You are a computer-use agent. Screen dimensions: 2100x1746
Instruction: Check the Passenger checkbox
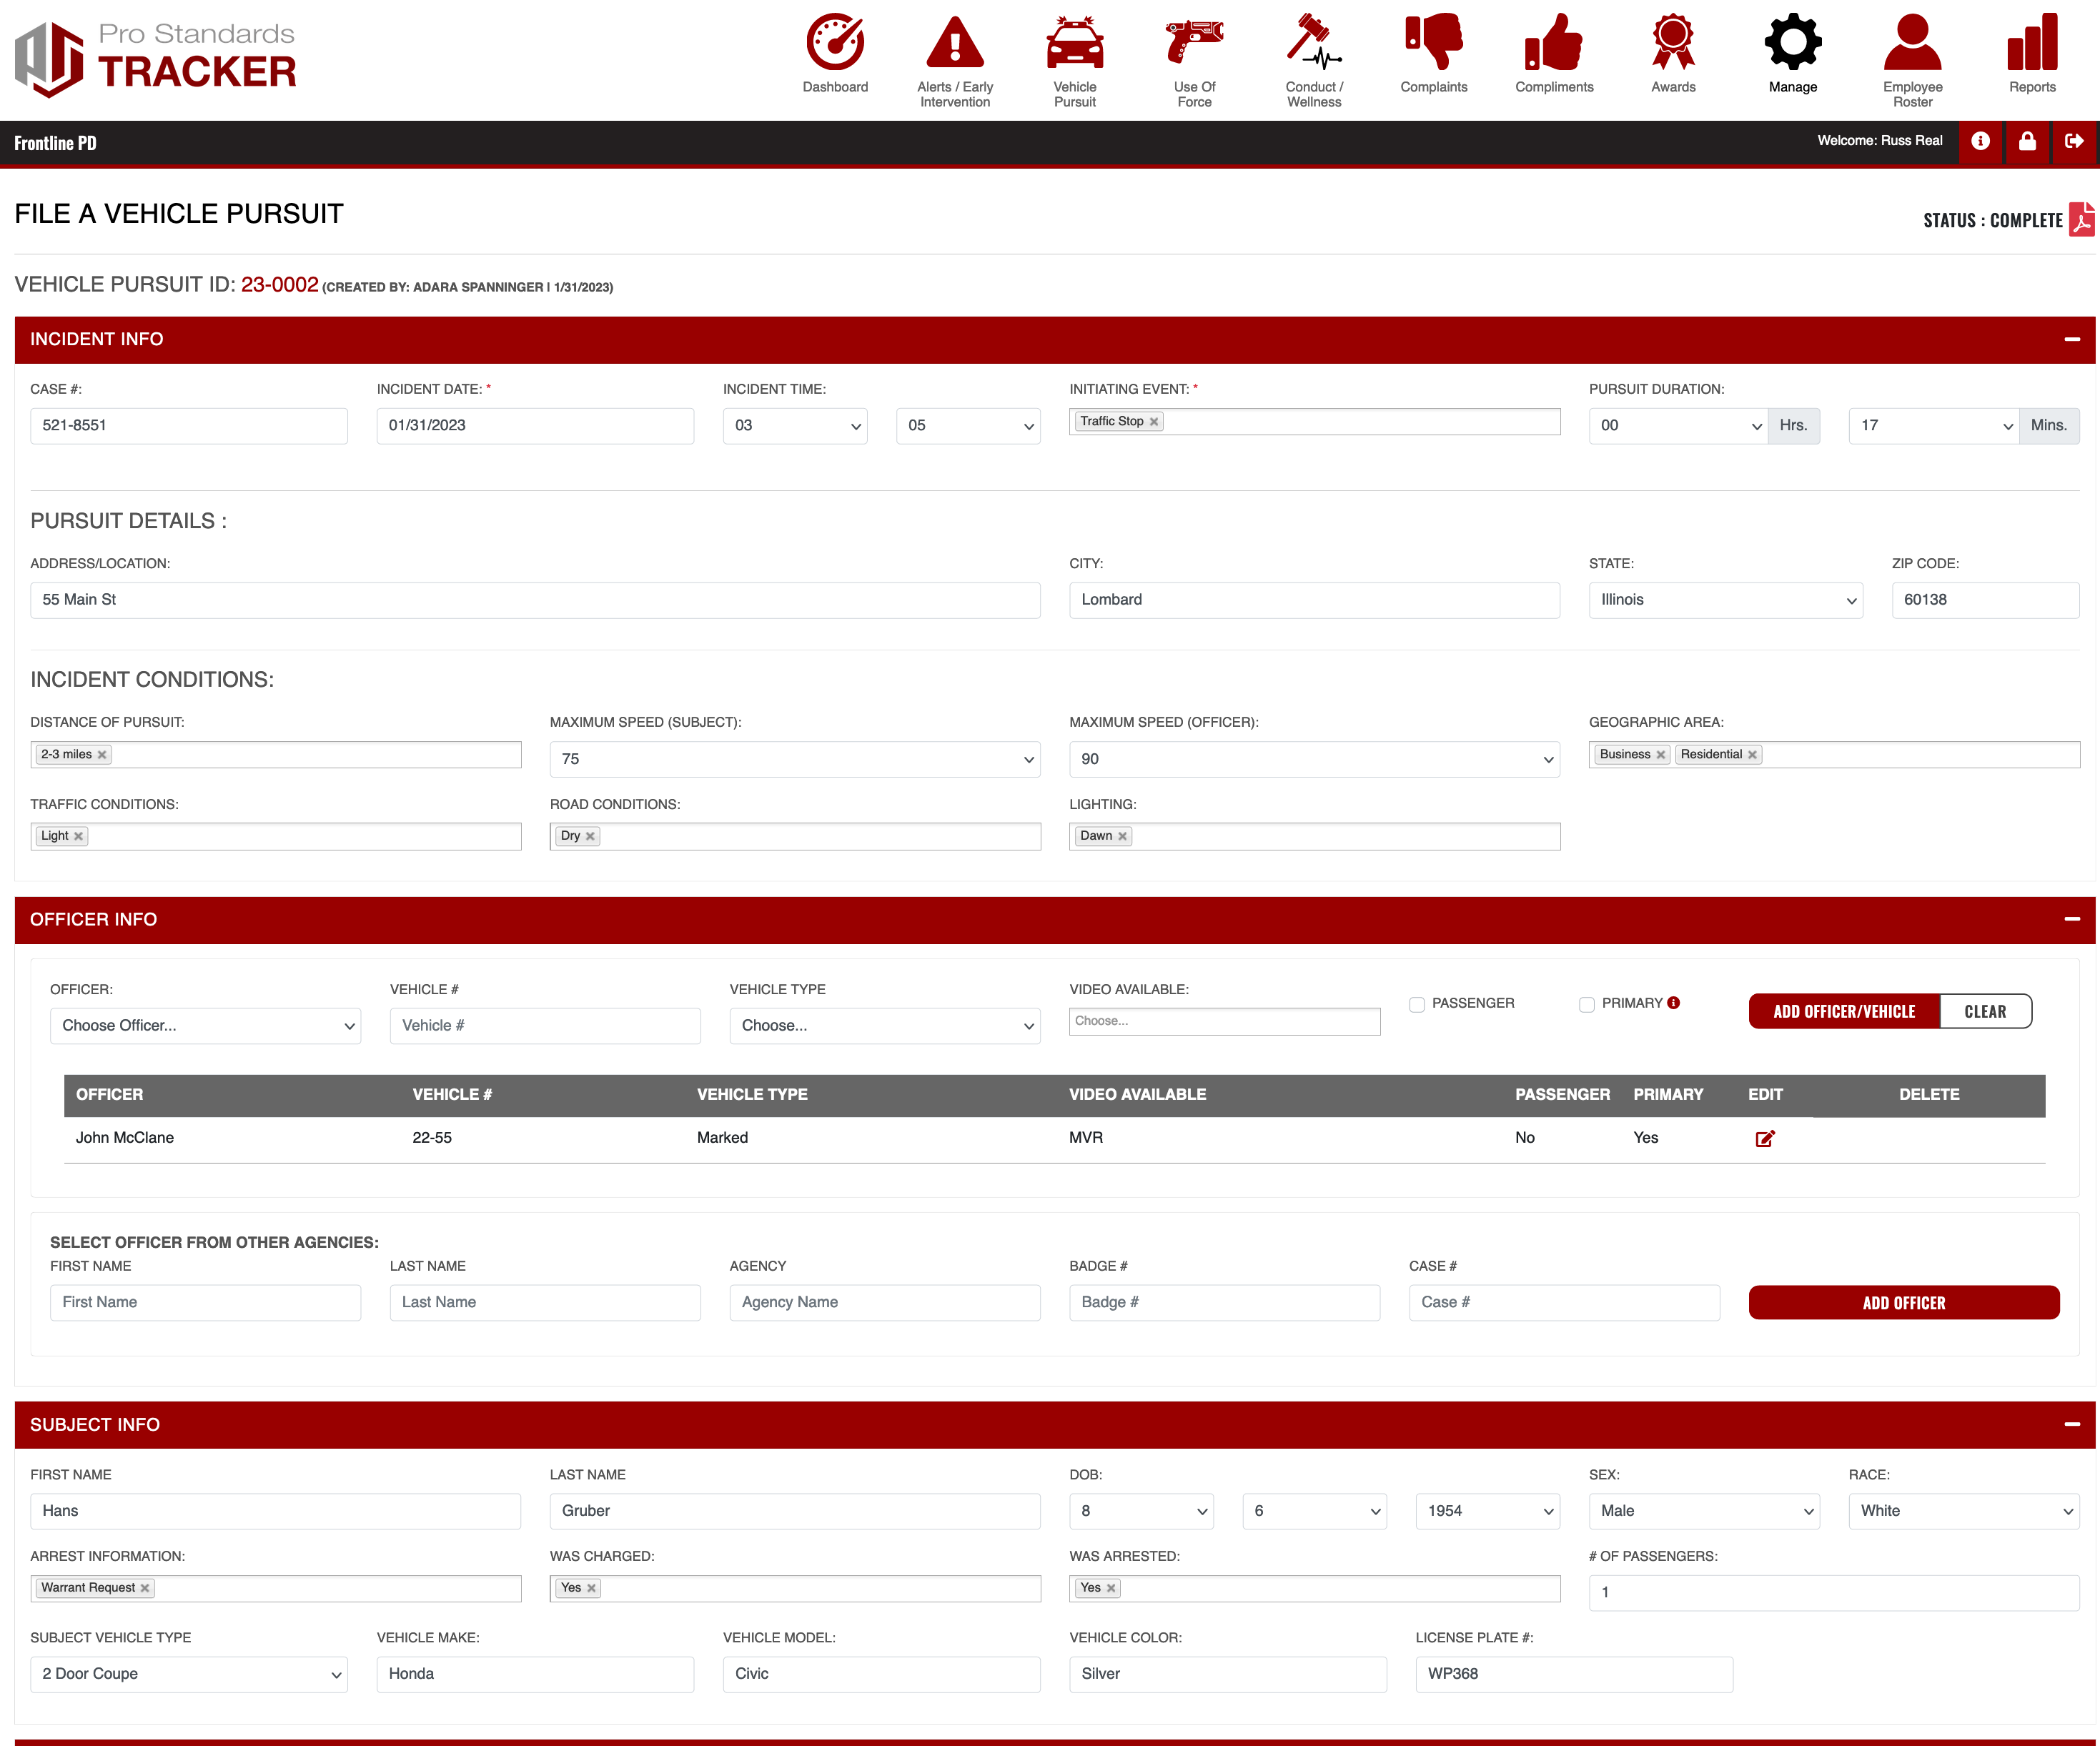point(1417,1004)
